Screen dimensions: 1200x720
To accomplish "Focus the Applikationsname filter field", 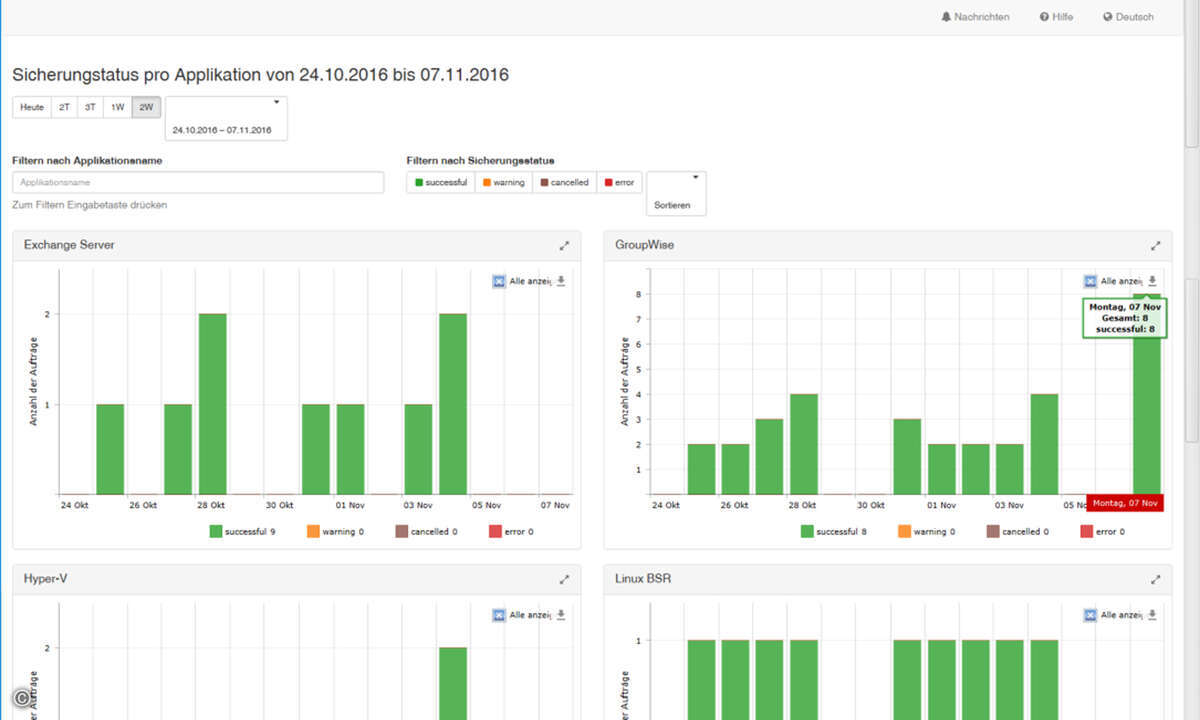I will click(198, 183).
